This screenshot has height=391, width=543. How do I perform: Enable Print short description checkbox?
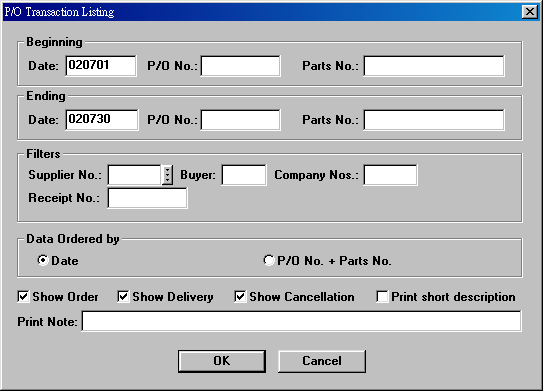[x=382, y=297]
